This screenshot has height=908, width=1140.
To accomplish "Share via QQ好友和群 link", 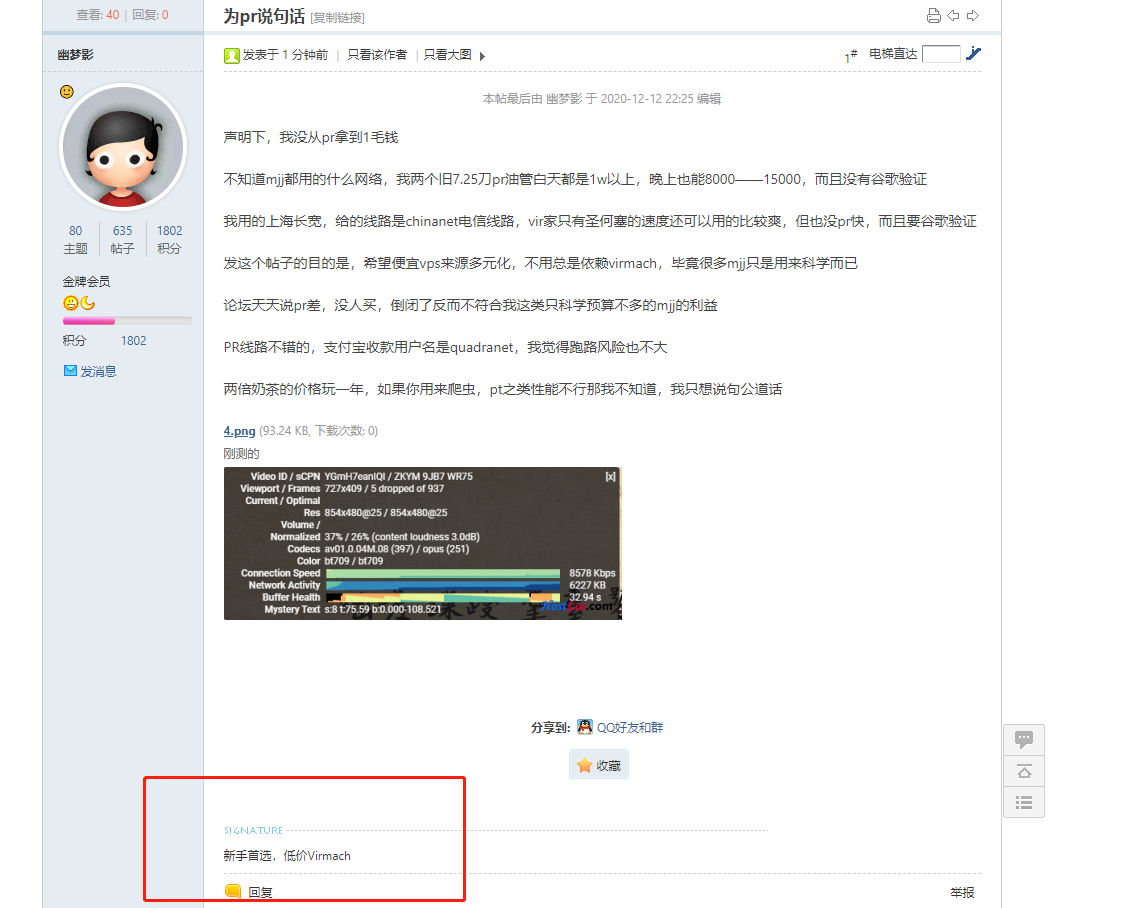I will tap(629, 728).
